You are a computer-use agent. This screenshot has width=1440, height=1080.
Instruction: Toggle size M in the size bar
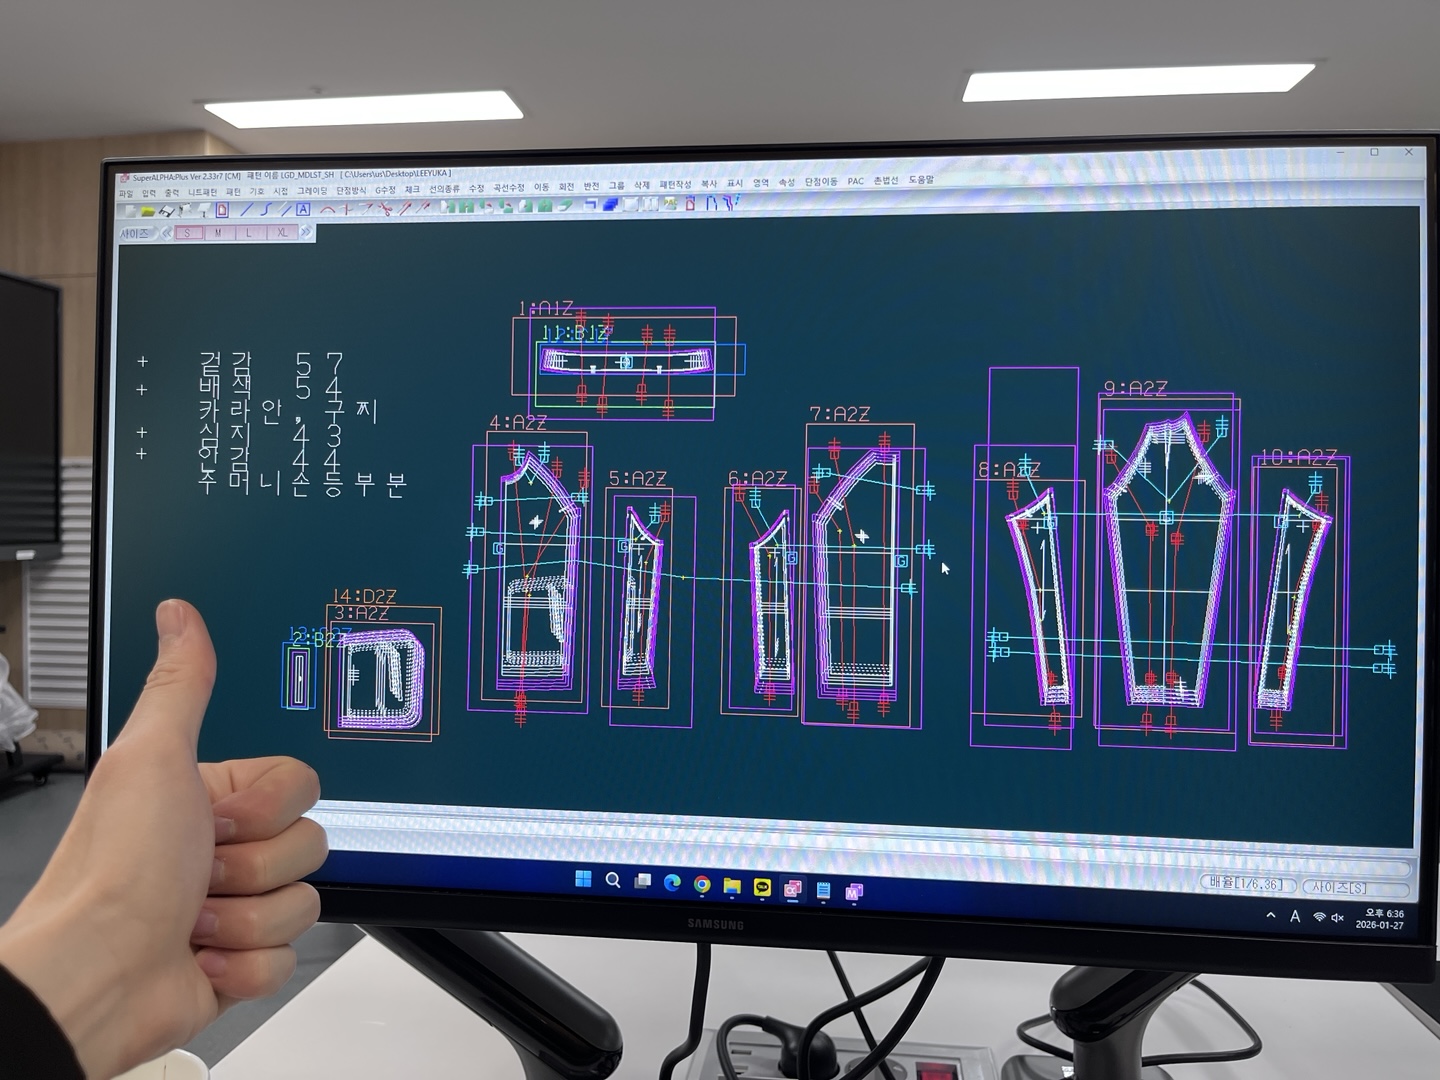point(218,233)
